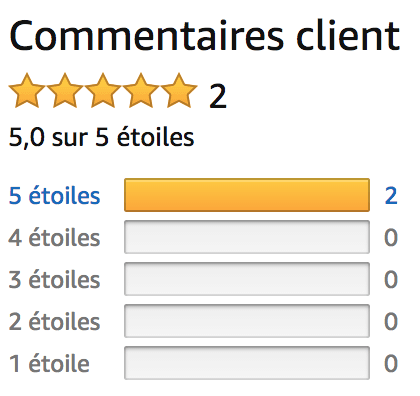Click the third gold rating star

coord(103,90)
